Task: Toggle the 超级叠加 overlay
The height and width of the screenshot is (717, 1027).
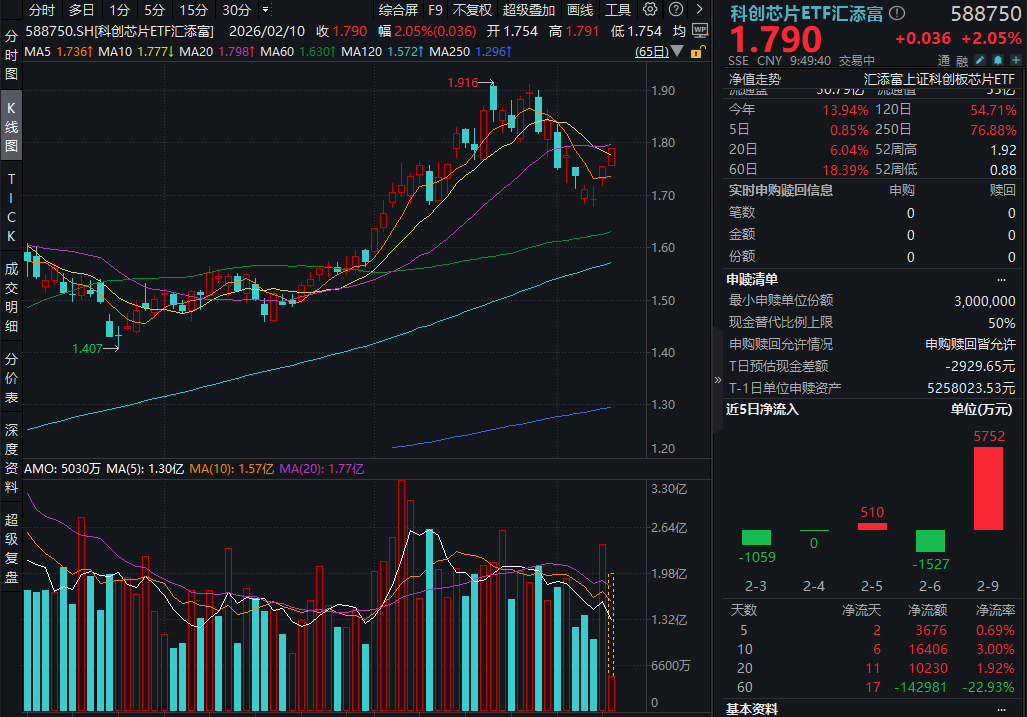Action: pos(529,11)
